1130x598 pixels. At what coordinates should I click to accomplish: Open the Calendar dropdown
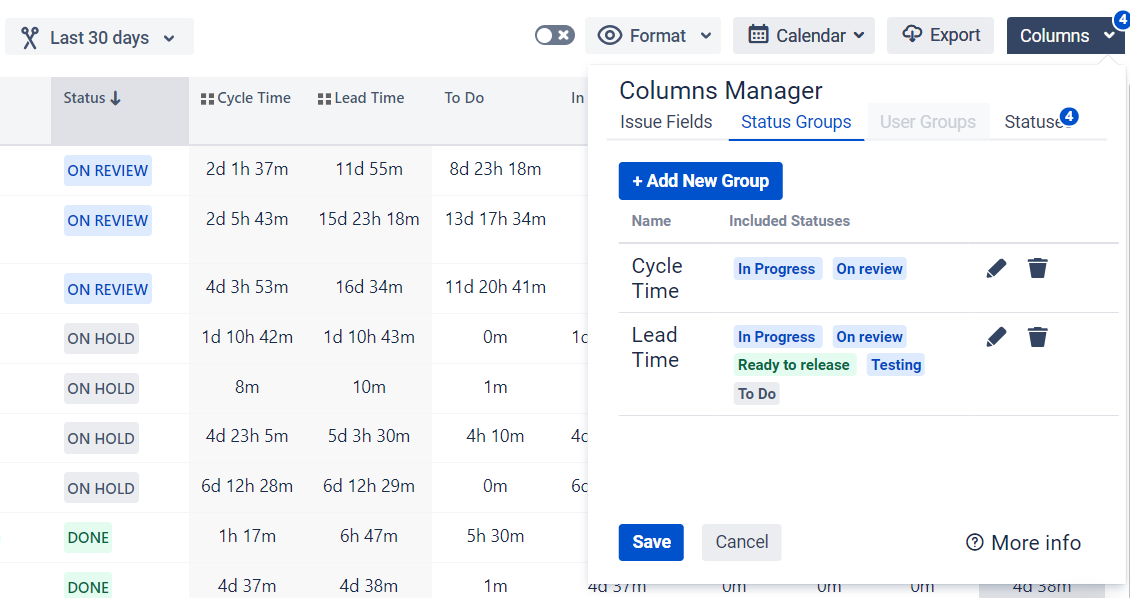pos(803,35)
